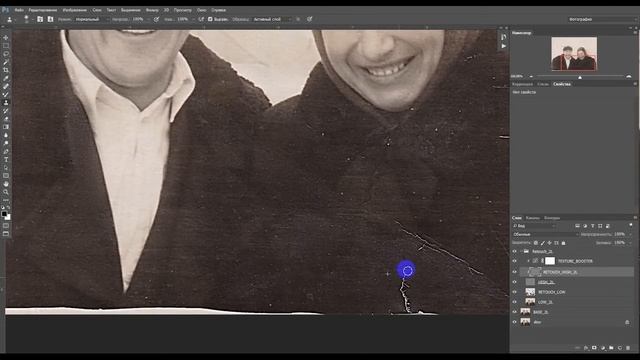Select the Rectangle shape tool
This screenshot has width=640, height=360.
(6, 176)
